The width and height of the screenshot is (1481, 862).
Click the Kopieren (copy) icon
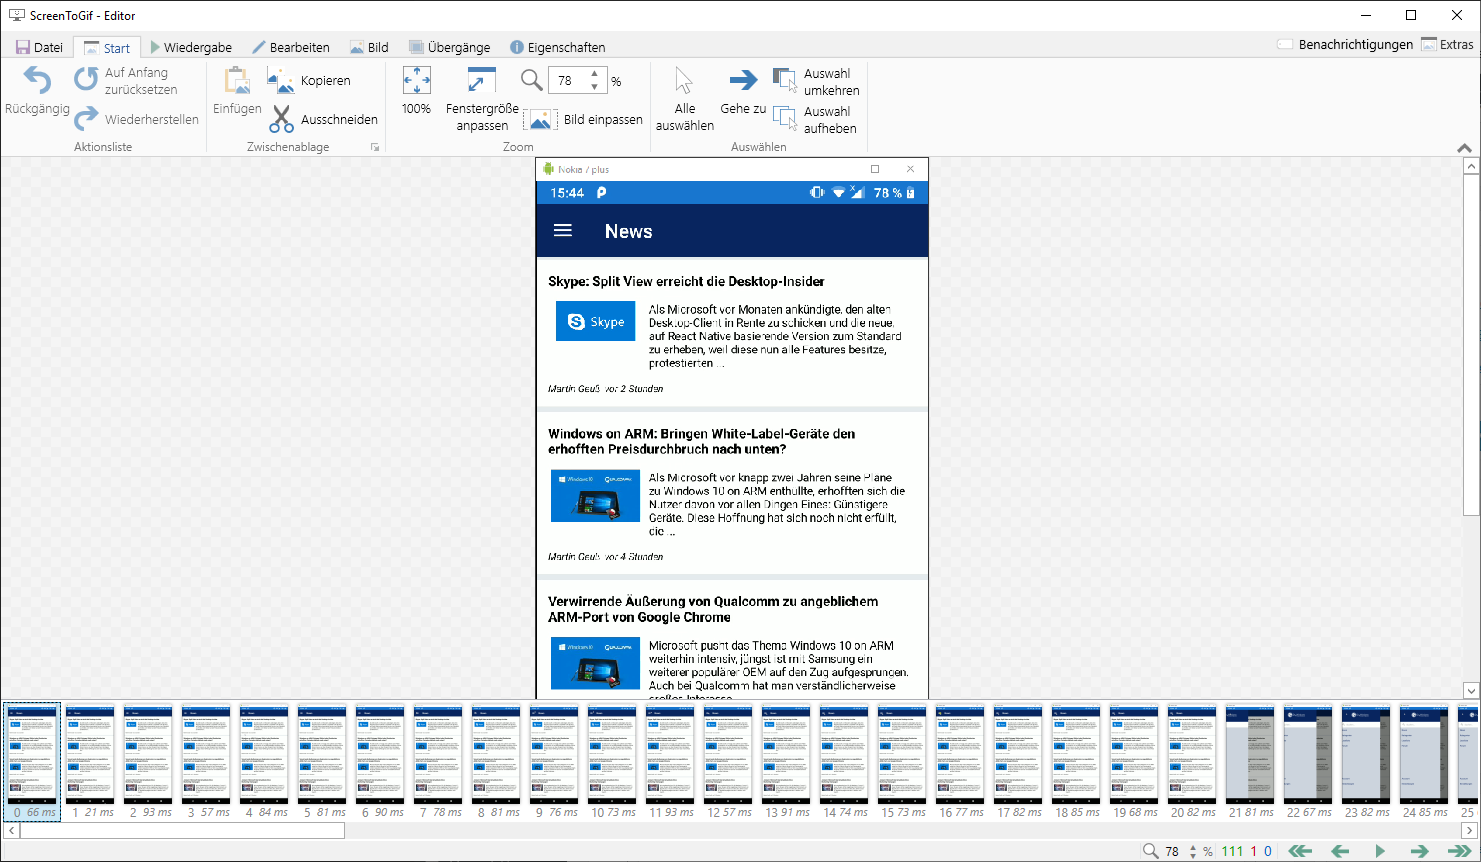pos(281,81)
